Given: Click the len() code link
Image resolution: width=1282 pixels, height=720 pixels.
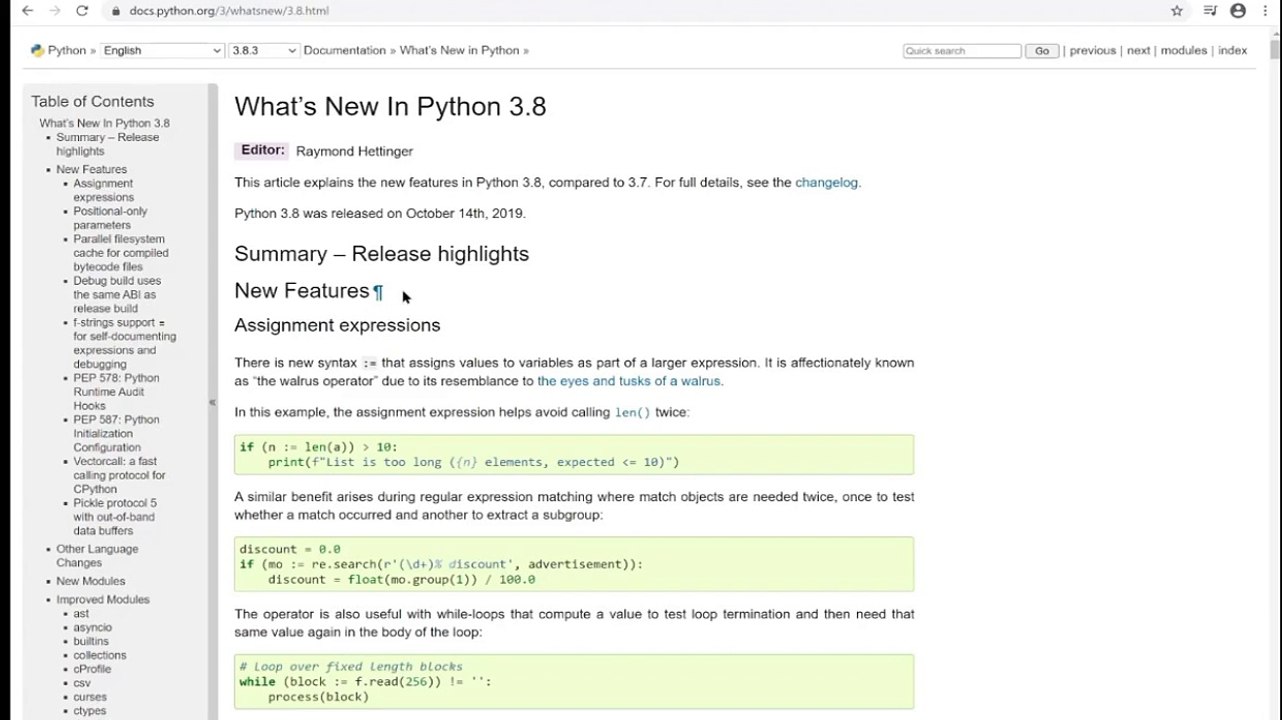Looking at the screenshot, I should (632, 412).
